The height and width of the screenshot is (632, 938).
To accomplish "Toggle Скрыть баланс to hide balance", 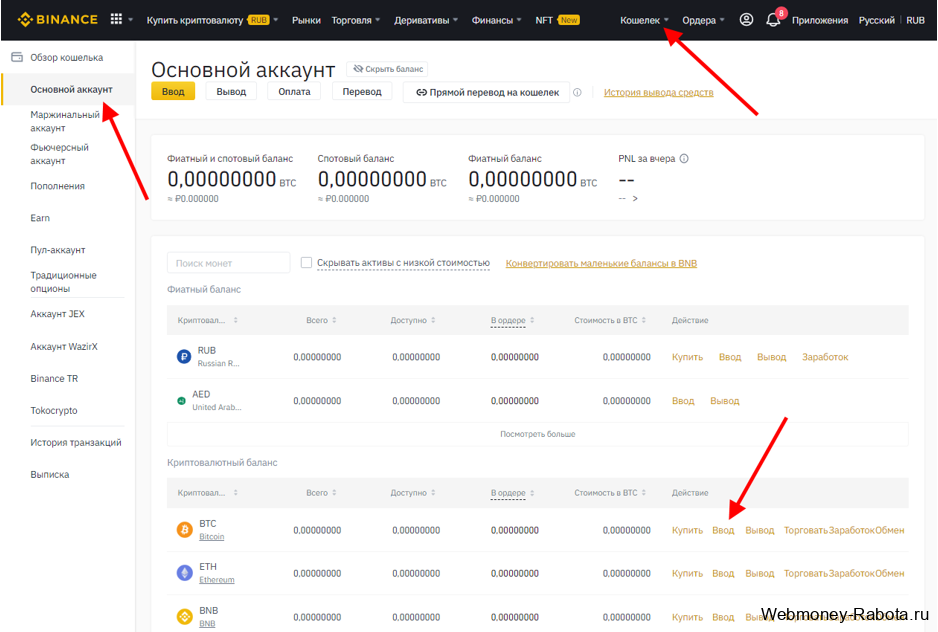I will point(388,69).
